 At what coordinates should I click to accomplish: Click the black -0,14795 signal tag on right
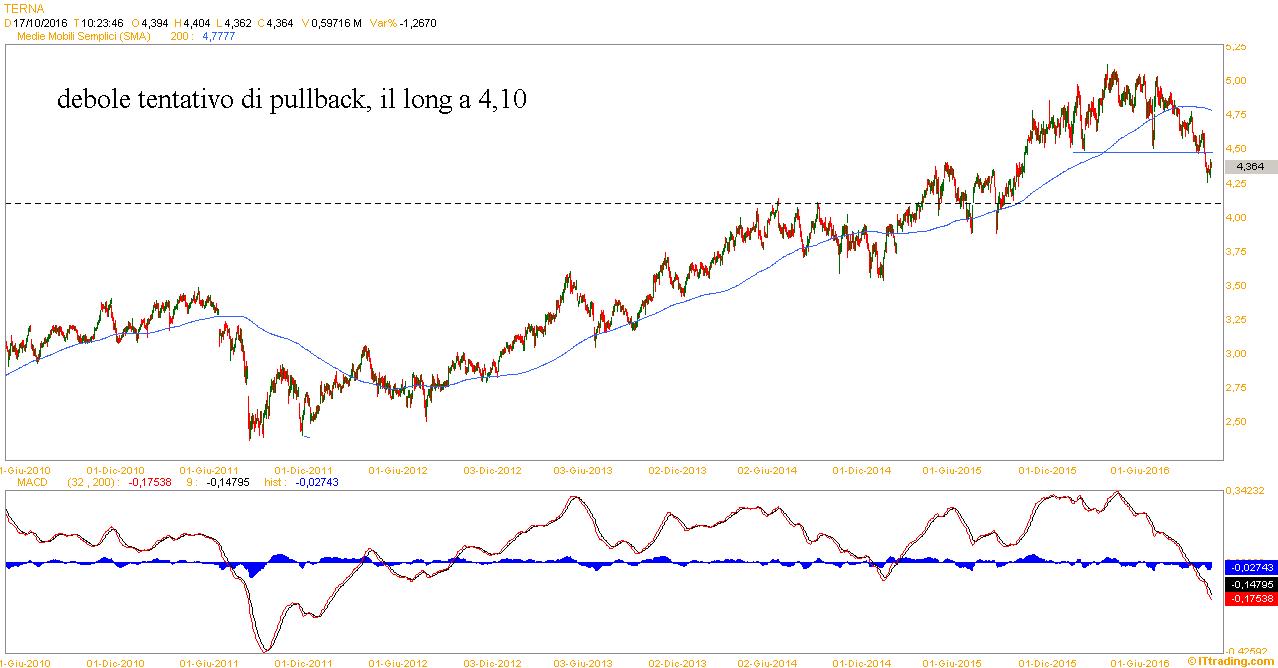tap(1250, 583)
